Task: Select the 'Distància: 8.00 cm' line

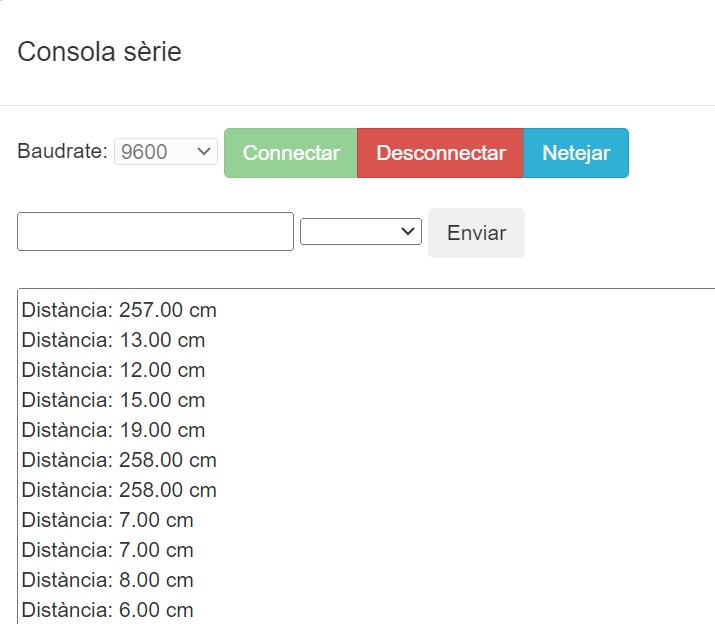Action: tap(108, 580)
